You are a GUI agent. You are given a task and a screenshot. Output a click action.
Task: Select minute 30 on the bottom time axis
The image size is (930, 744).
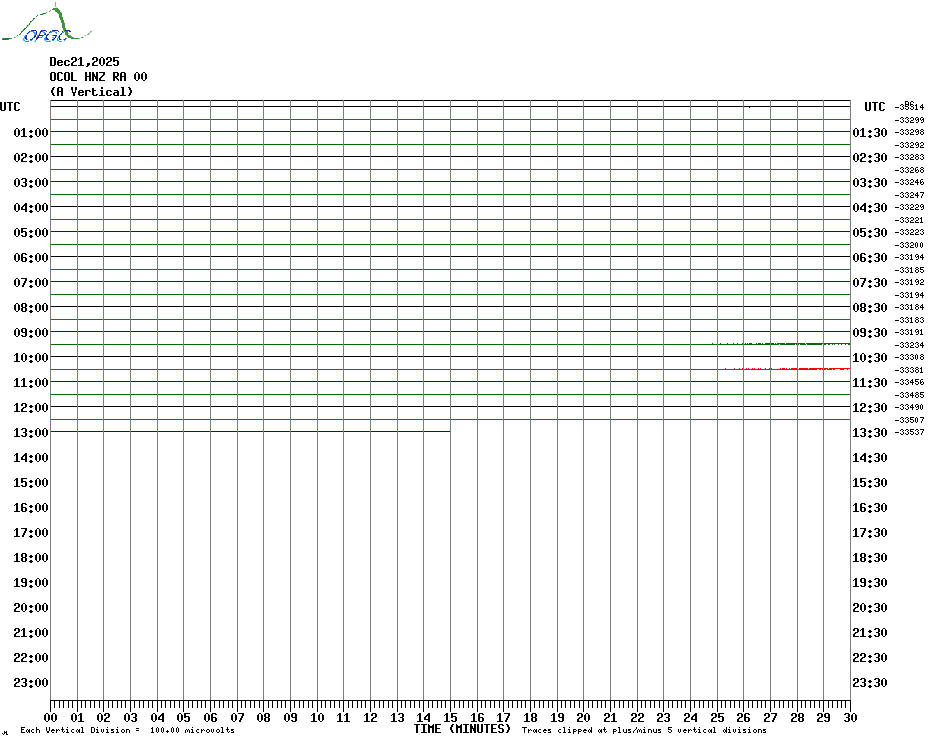click(849, 717)
